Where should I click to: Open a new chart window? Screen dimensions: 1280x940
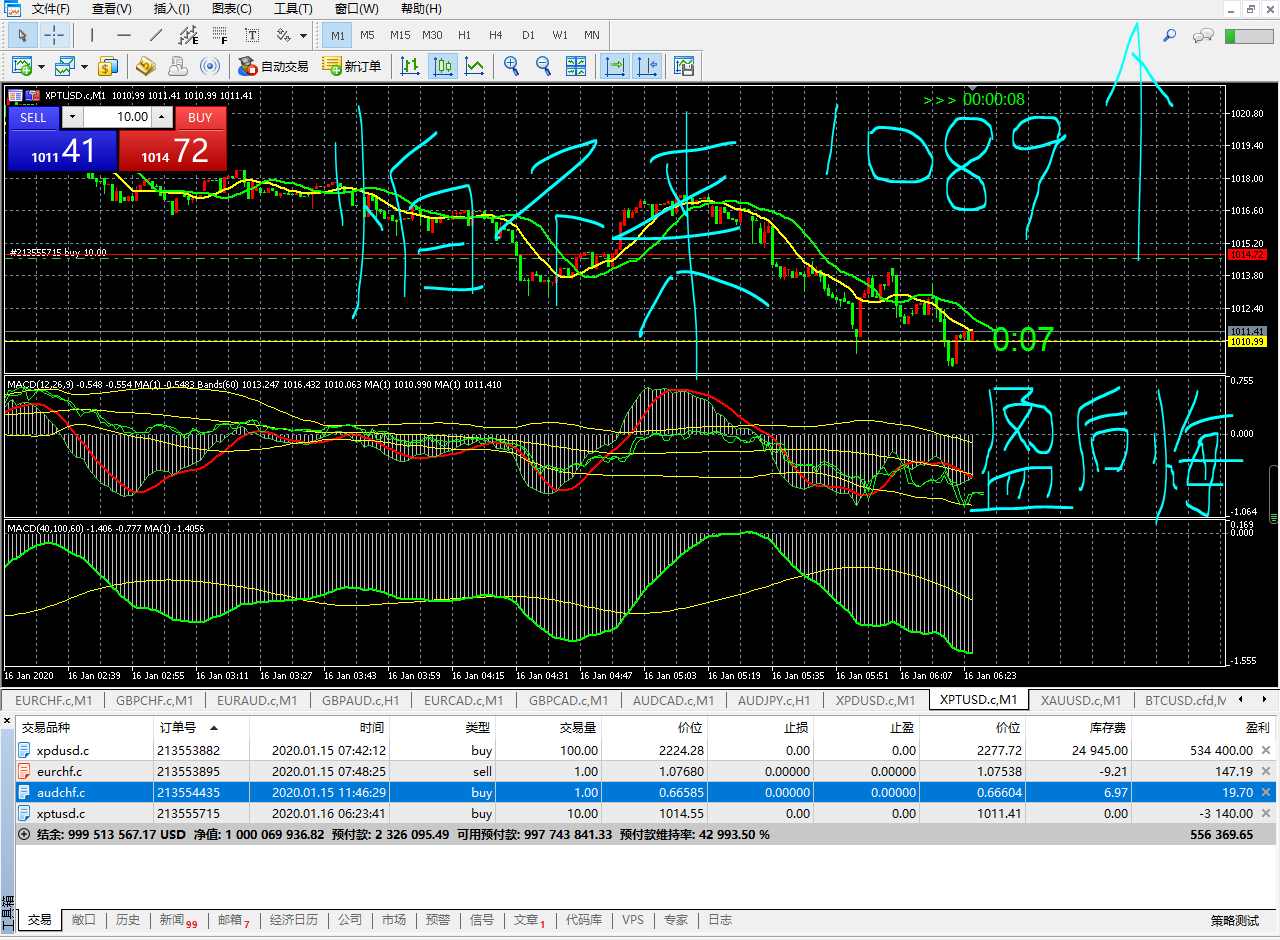[x=23, y=67]
